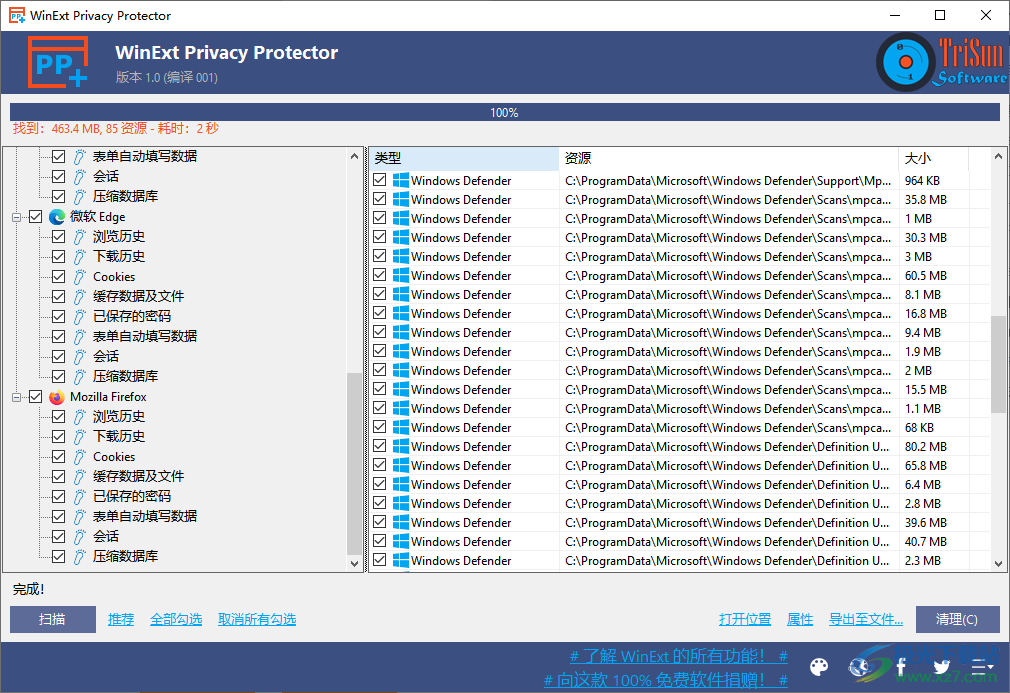Click footprint icon for Edge 浏览历史

coord(79,237)
